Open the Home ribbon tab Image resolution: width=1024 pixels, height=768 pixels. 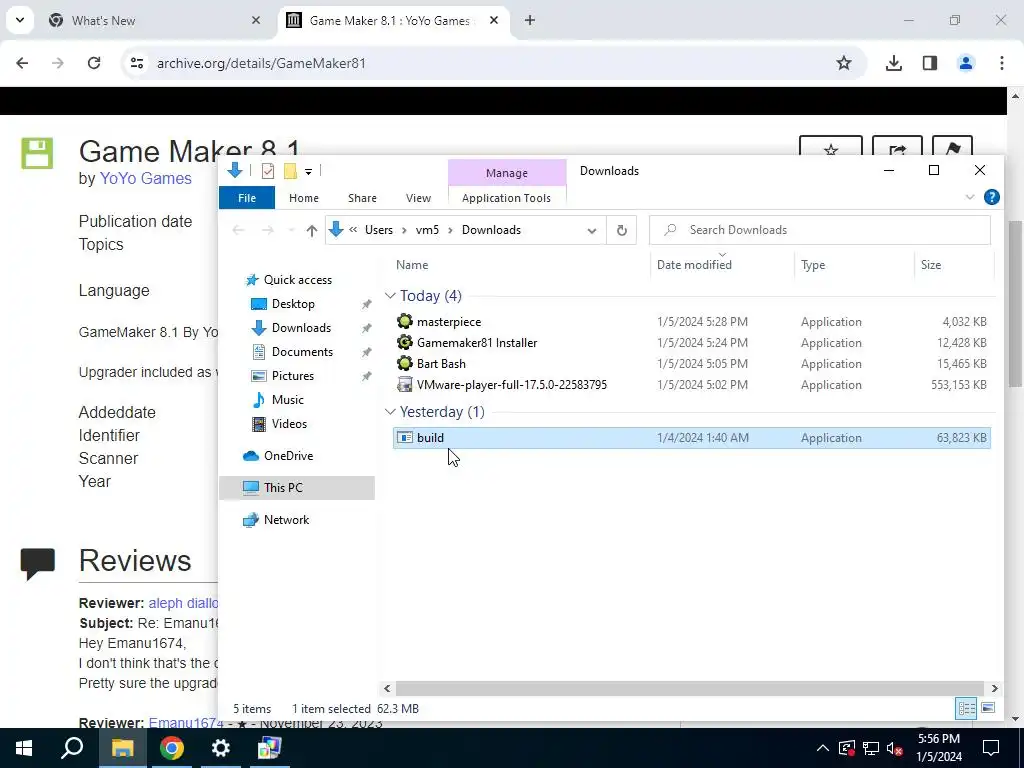(304, 198)
